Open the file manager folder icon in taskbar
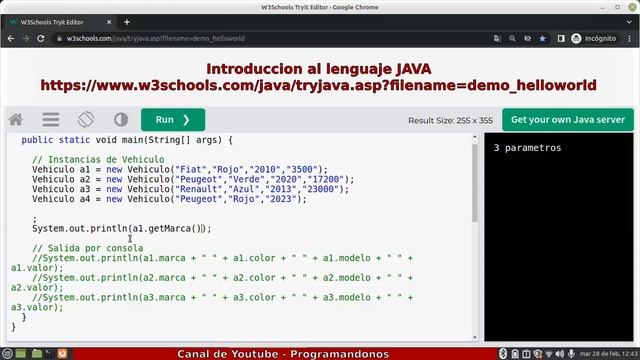This screenshot has height=360, width=640. [x=37, y=353]
